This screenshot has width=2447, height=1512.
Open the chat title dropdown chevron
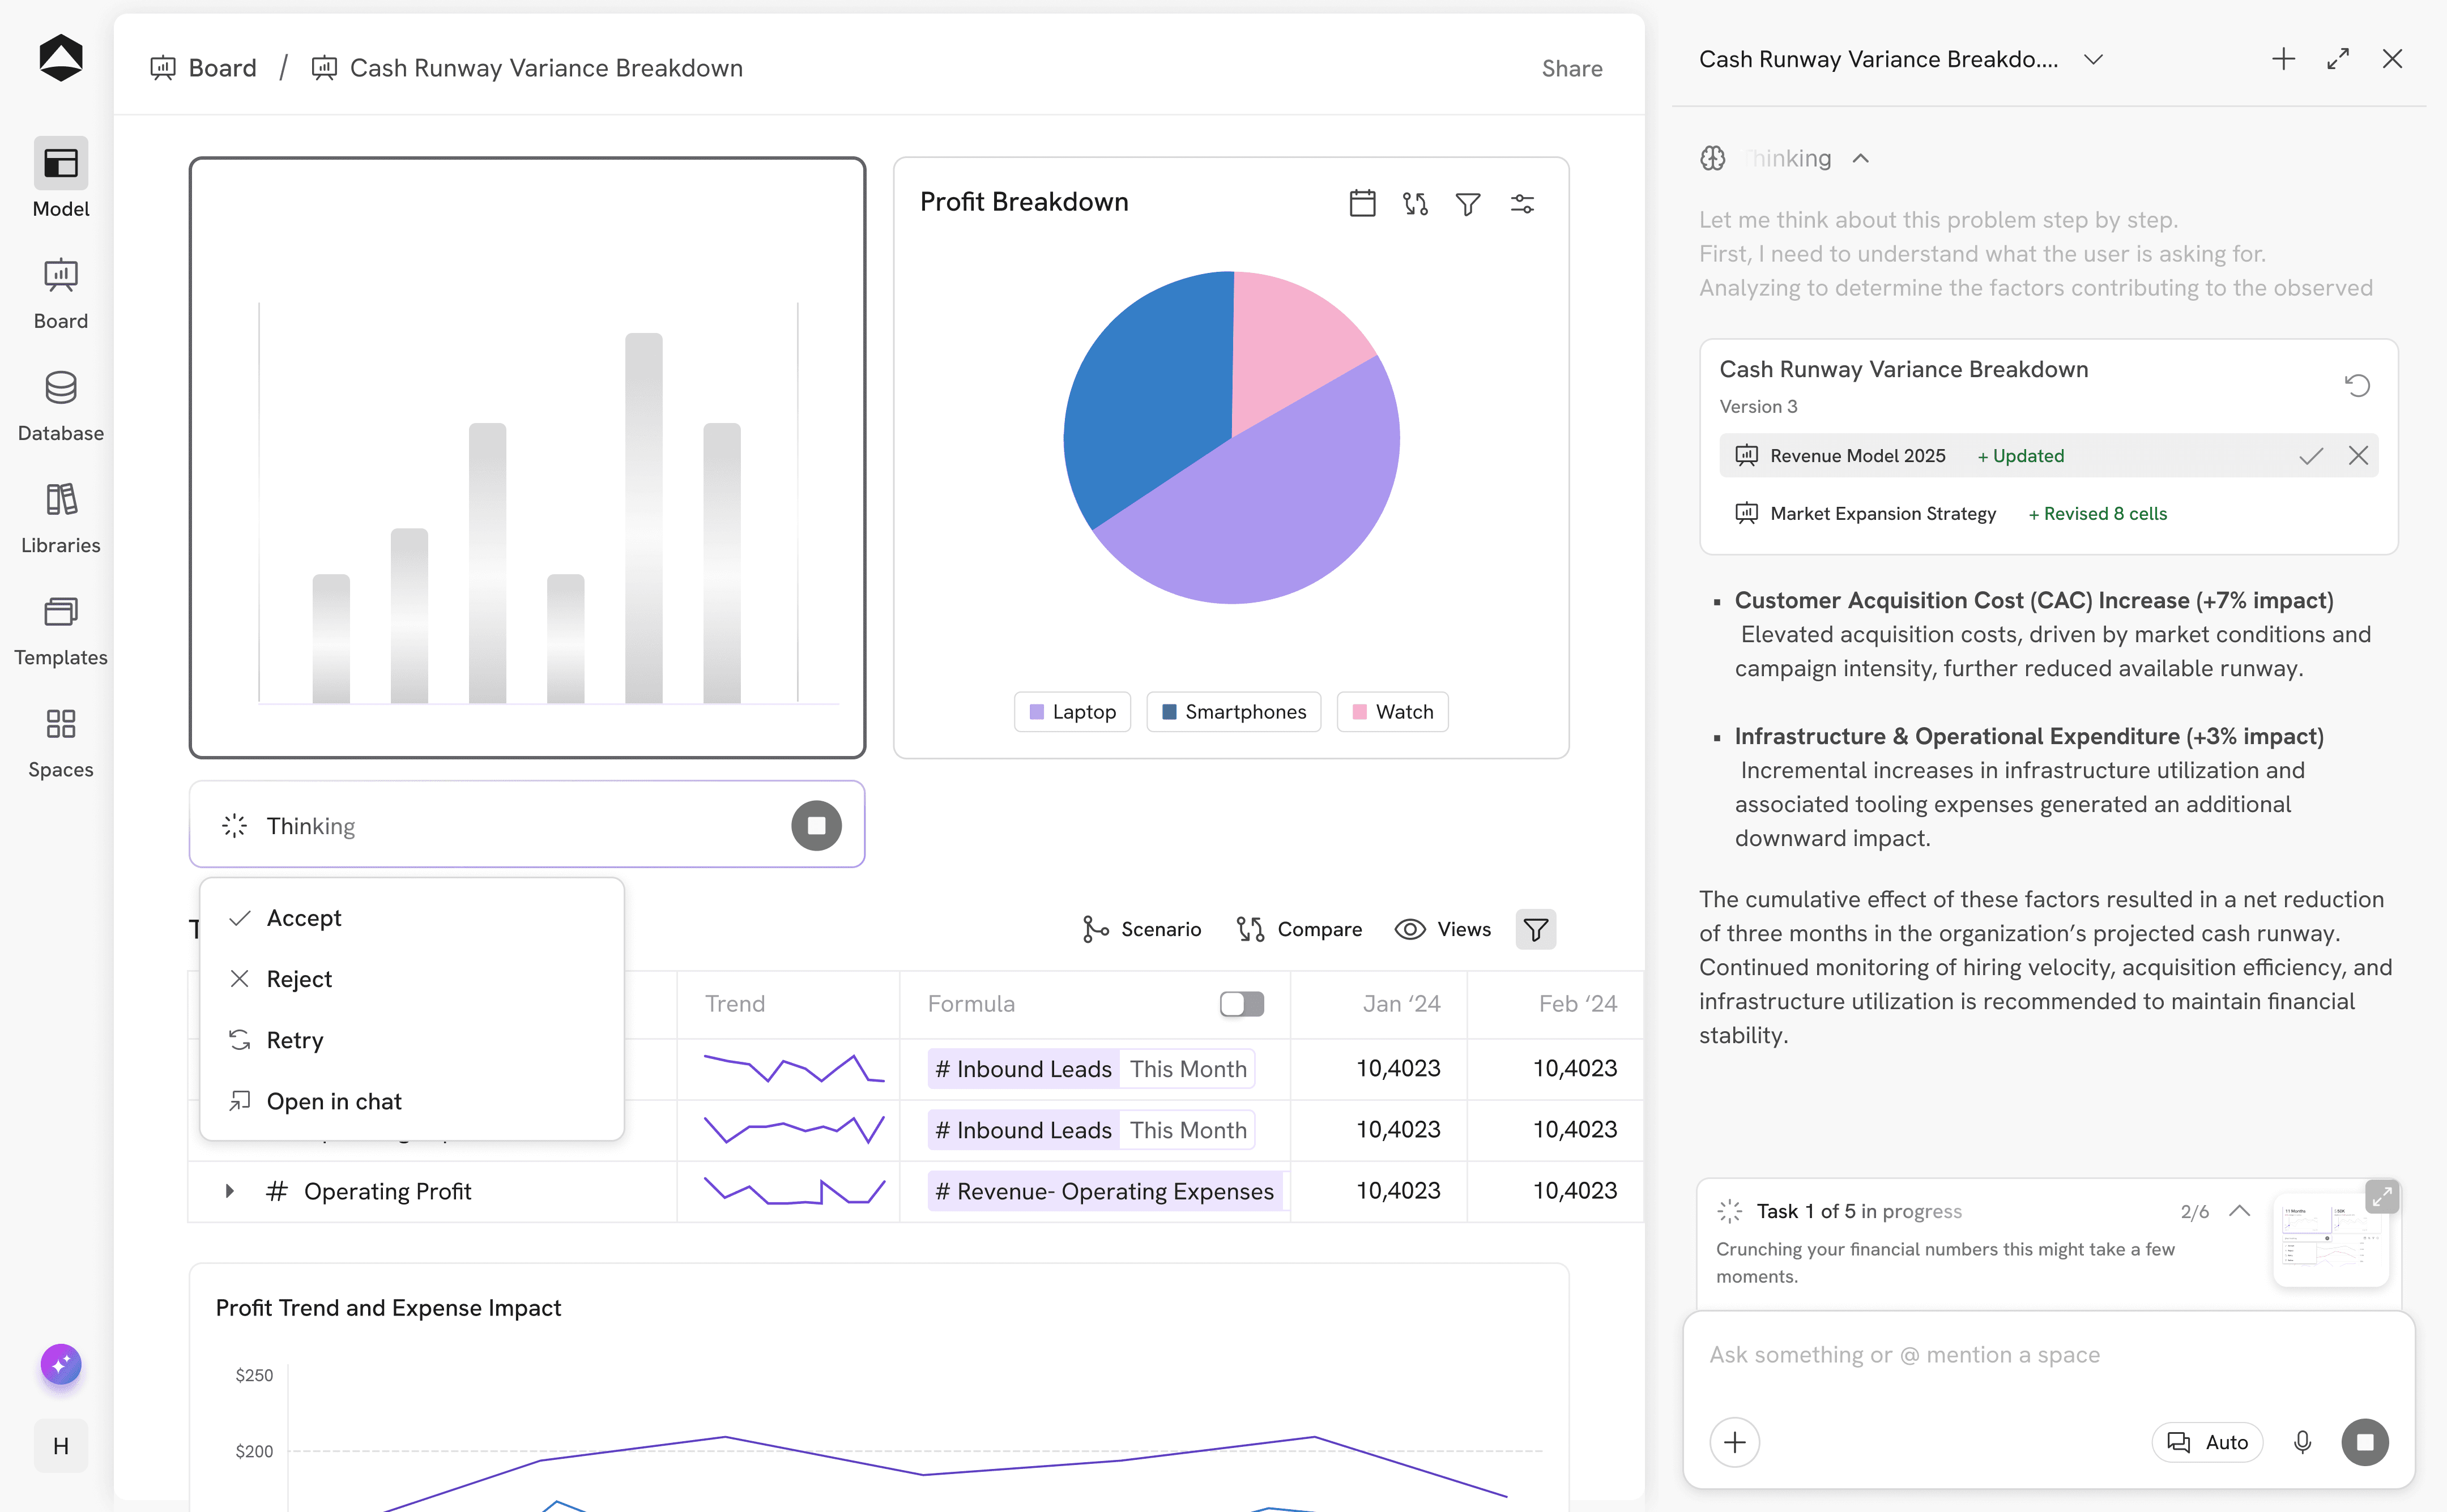(x=2093, y=59)
